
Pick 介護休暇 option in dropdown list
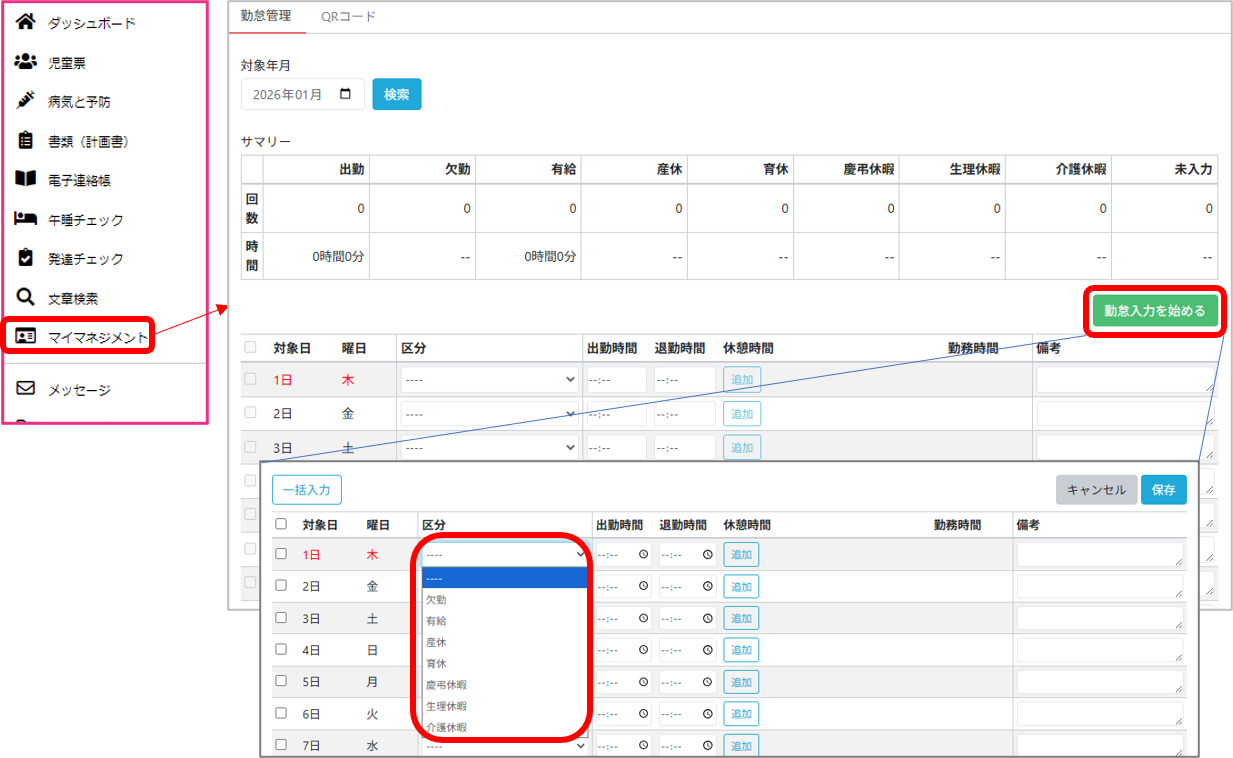point(446,727)
